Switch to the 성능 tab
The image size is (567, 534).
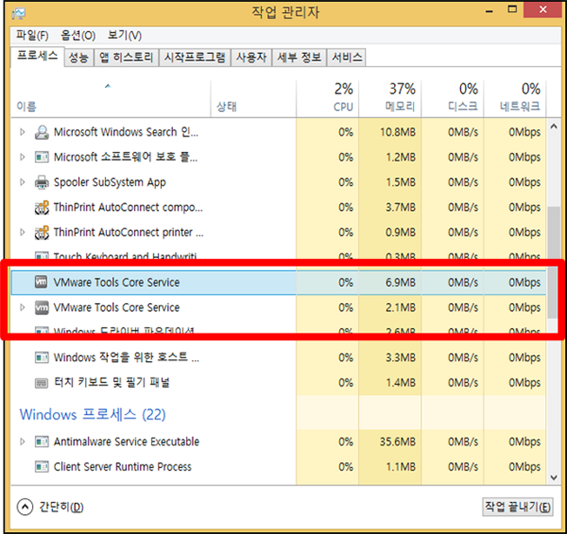click(79, 57)
